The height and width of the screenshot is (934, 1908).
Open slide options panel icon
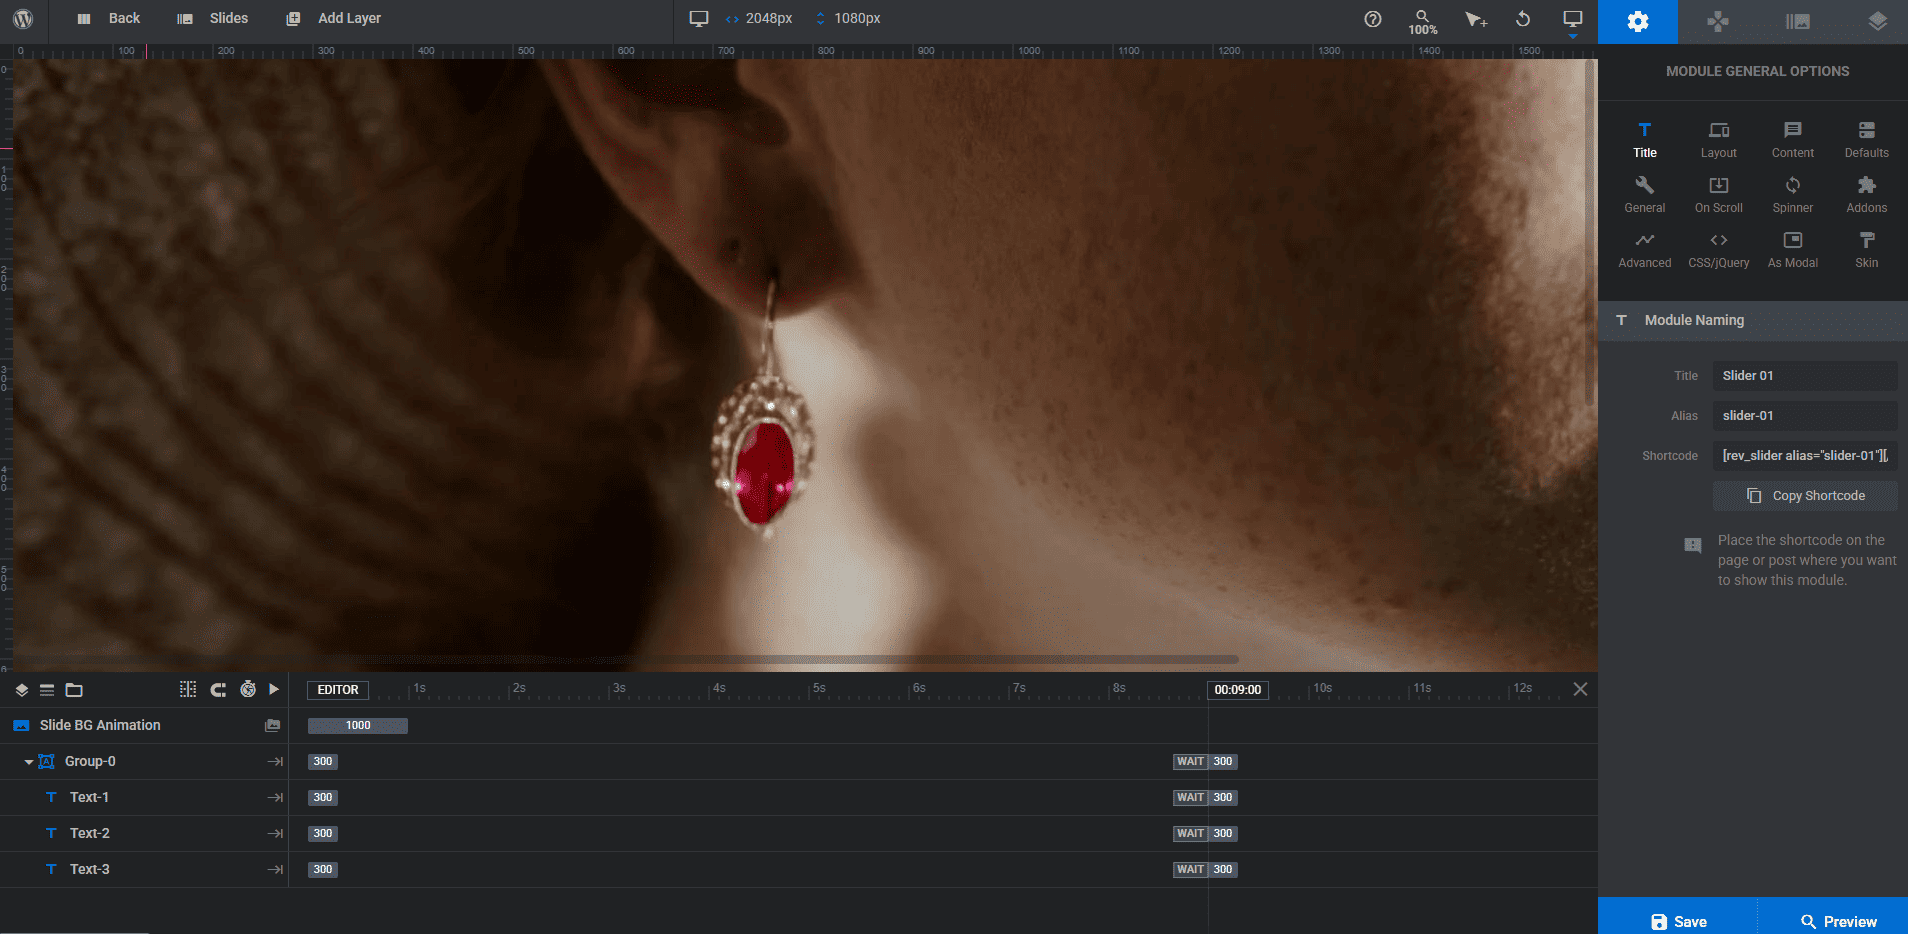point(1797,21)
